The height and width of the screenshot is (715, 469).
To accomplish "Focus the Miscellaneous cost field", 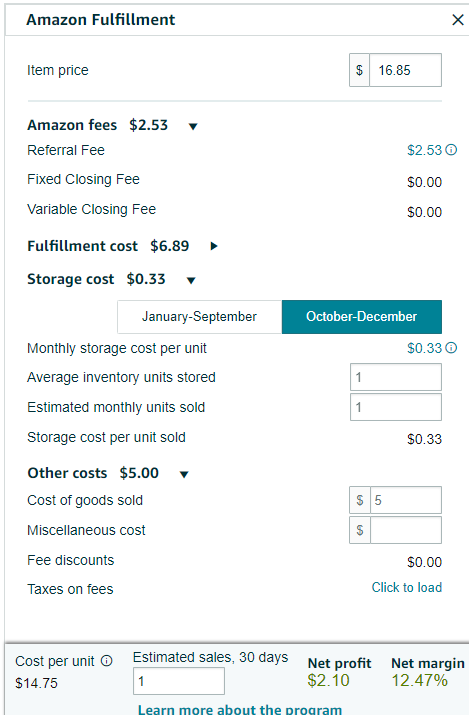I will (406, 530).
